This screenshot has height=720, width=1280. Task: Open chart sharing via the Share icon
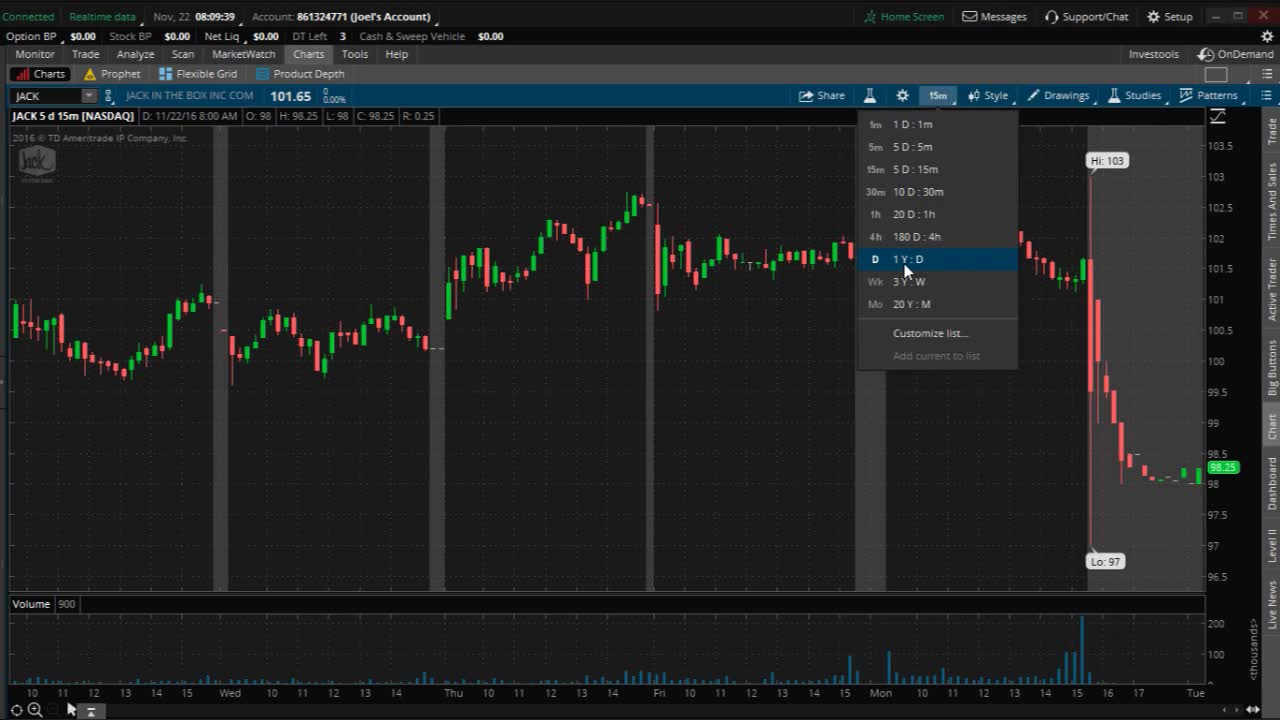point(821,96)
